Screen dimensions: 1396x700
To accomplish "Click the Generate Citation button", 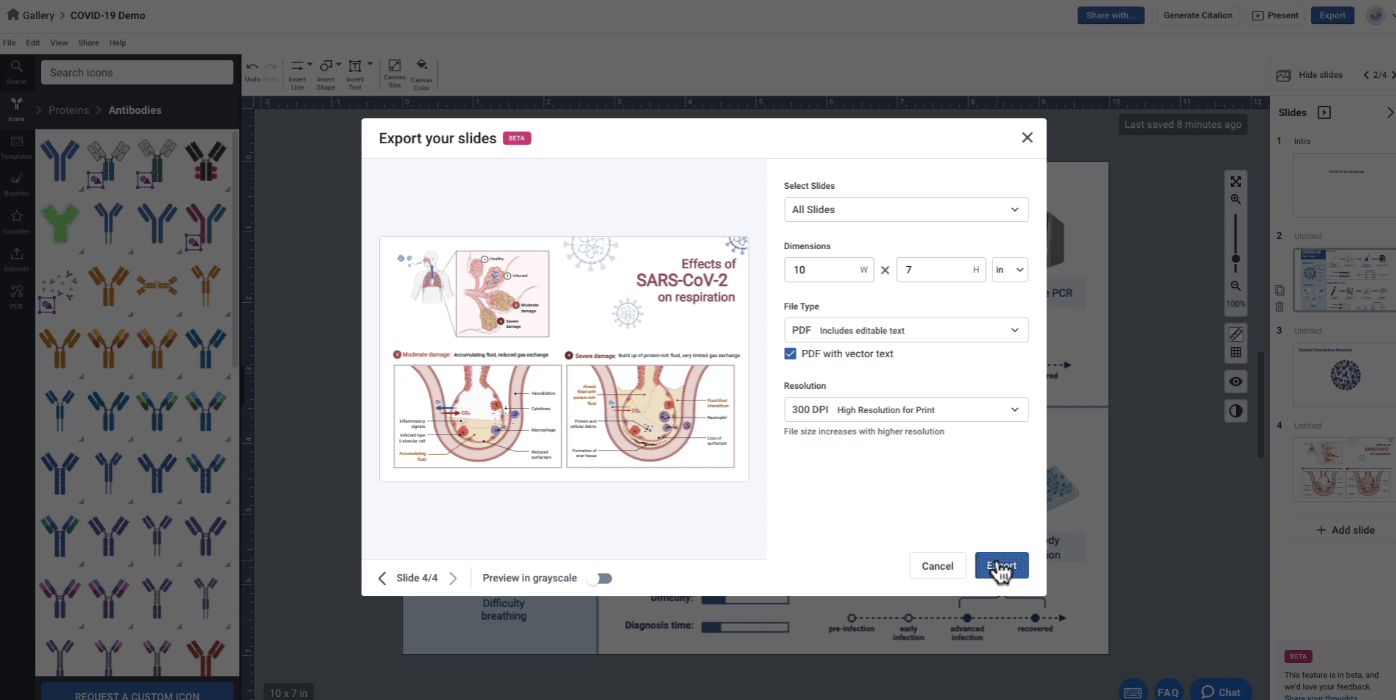I will coord(1197,15).
